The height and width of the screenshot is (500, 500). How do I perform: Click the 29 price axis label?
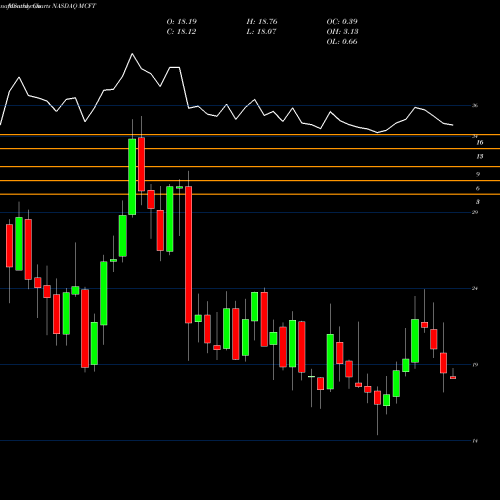click(x=475, y=212)
